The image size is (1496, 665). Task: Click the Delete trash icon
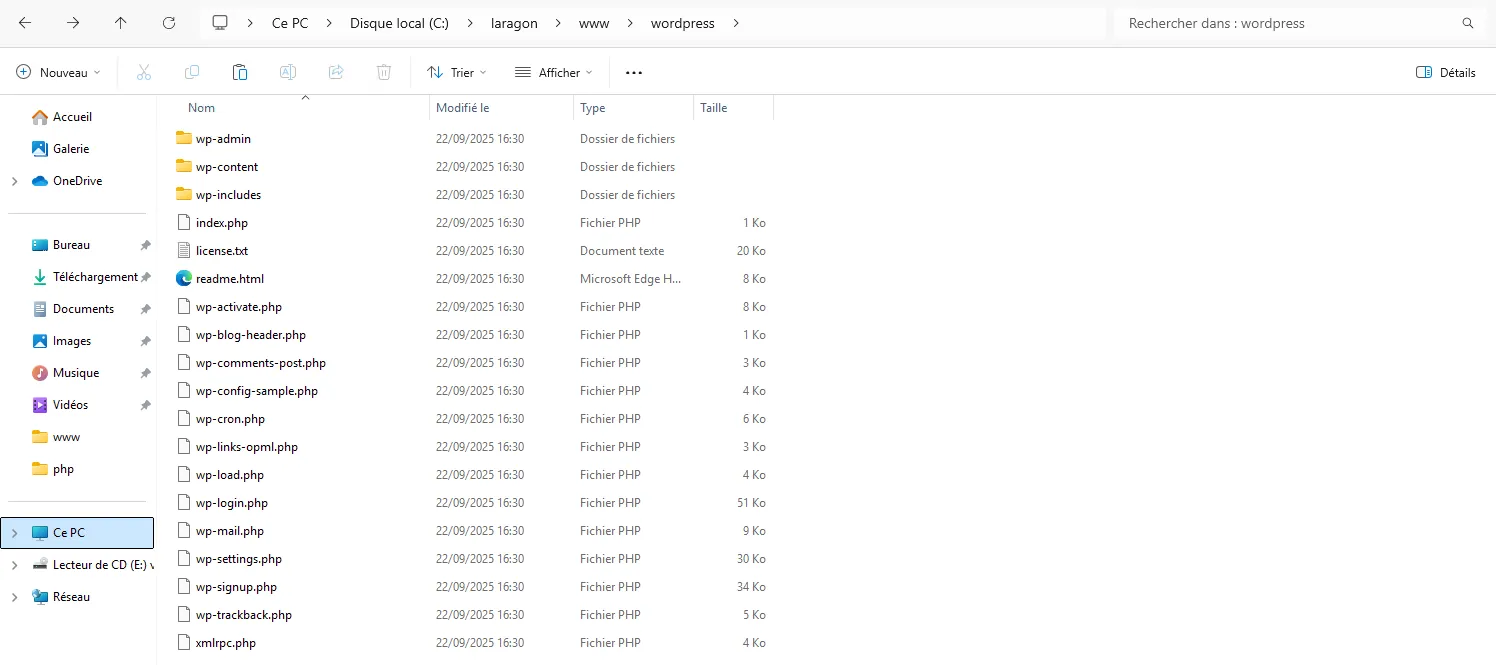click(384, 72)
